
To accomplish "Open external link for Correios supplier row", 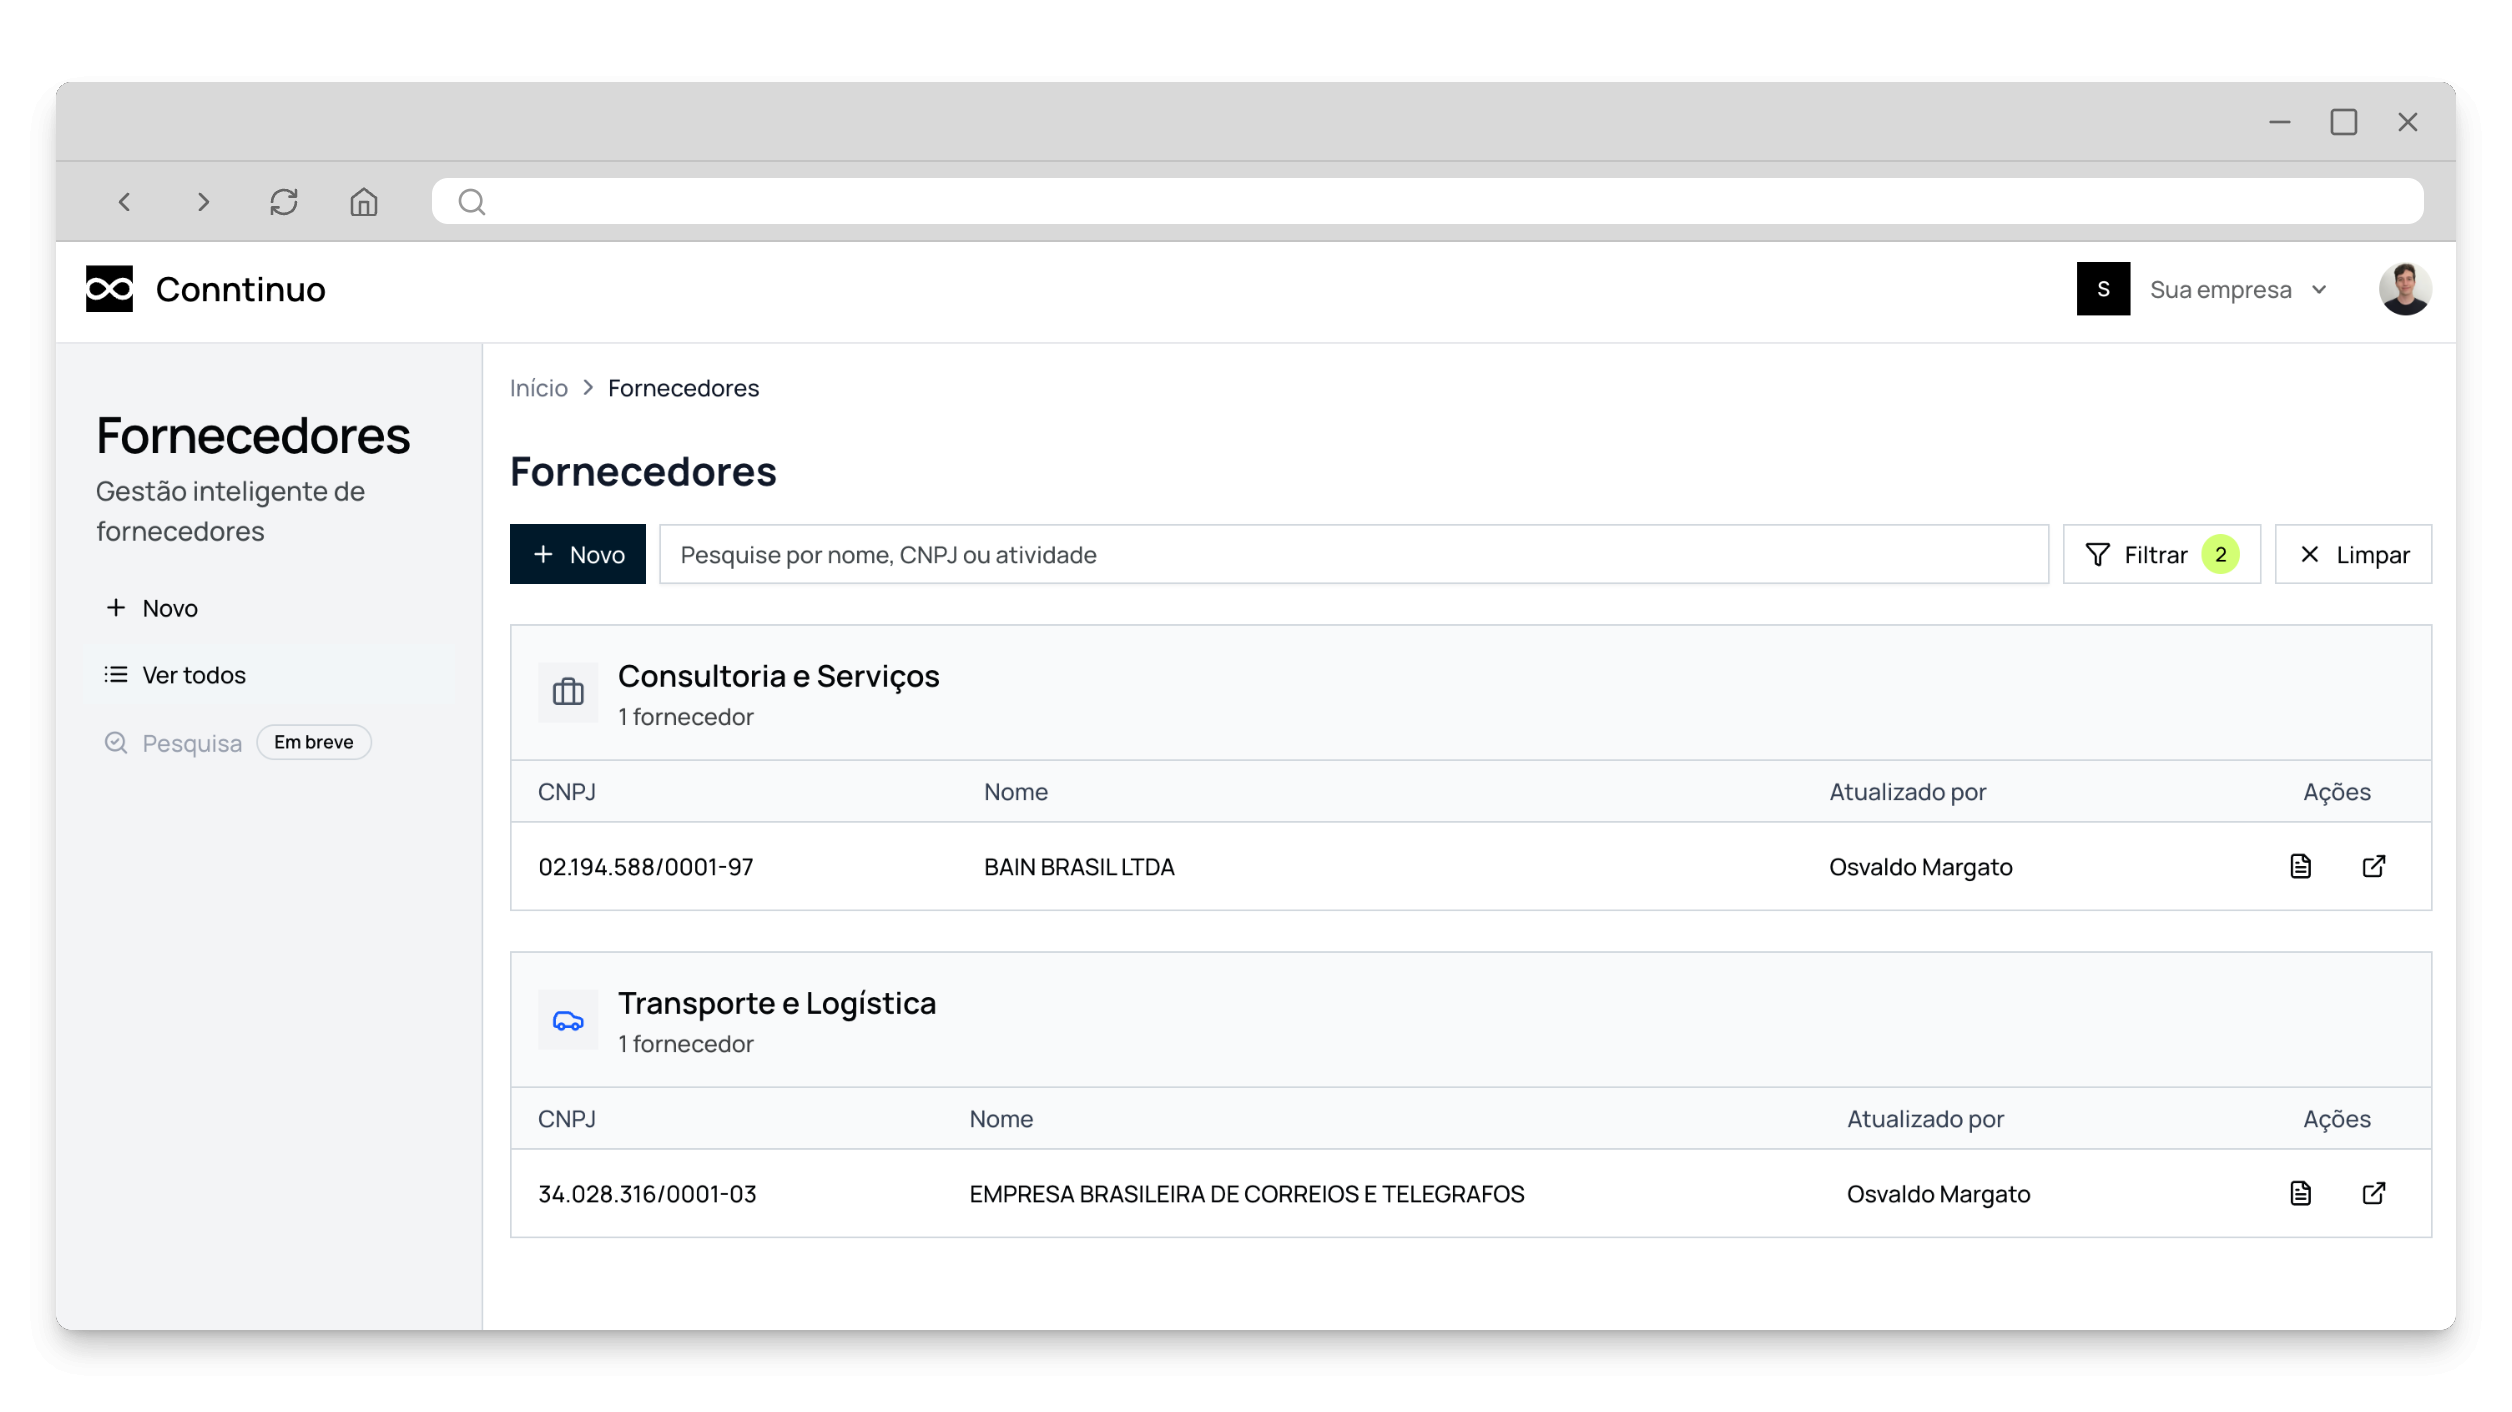I will tap(2373, 1193).
